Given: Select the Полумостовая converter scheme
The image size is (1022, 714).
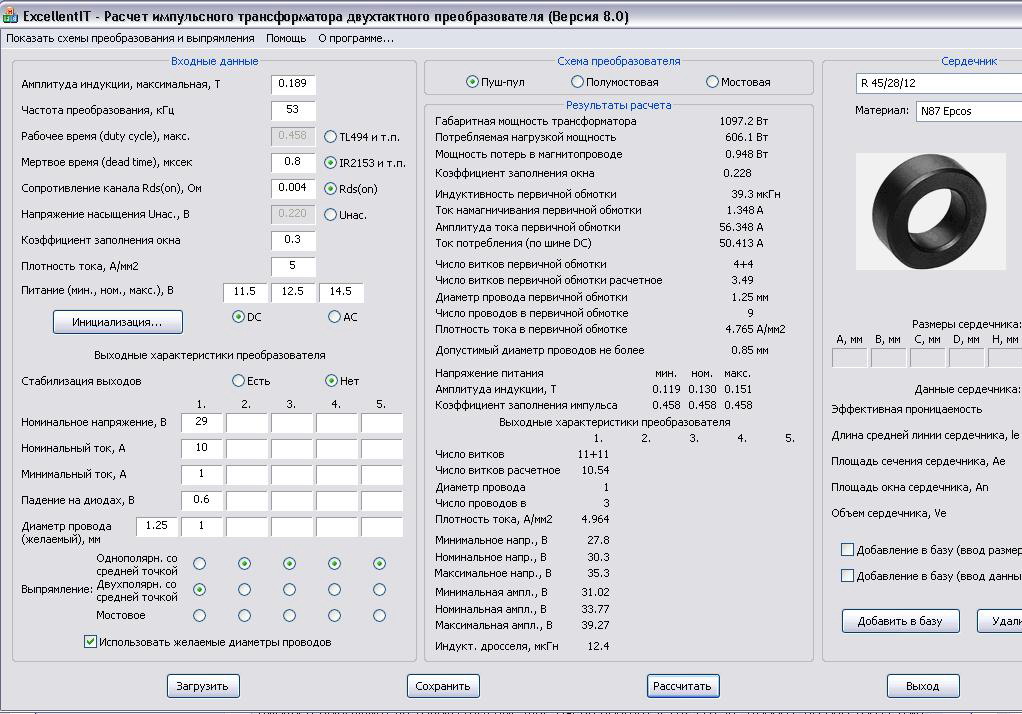Looking at the screenshot, I should (x=577, y=82).
